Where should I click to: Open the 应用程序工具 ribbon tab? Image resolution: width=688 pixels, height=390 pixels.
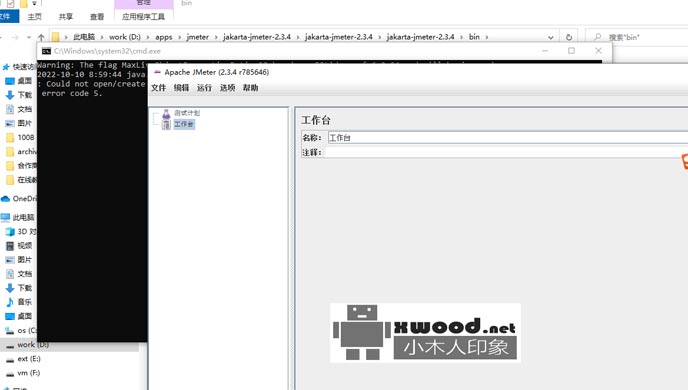click(x=143, y=17)
